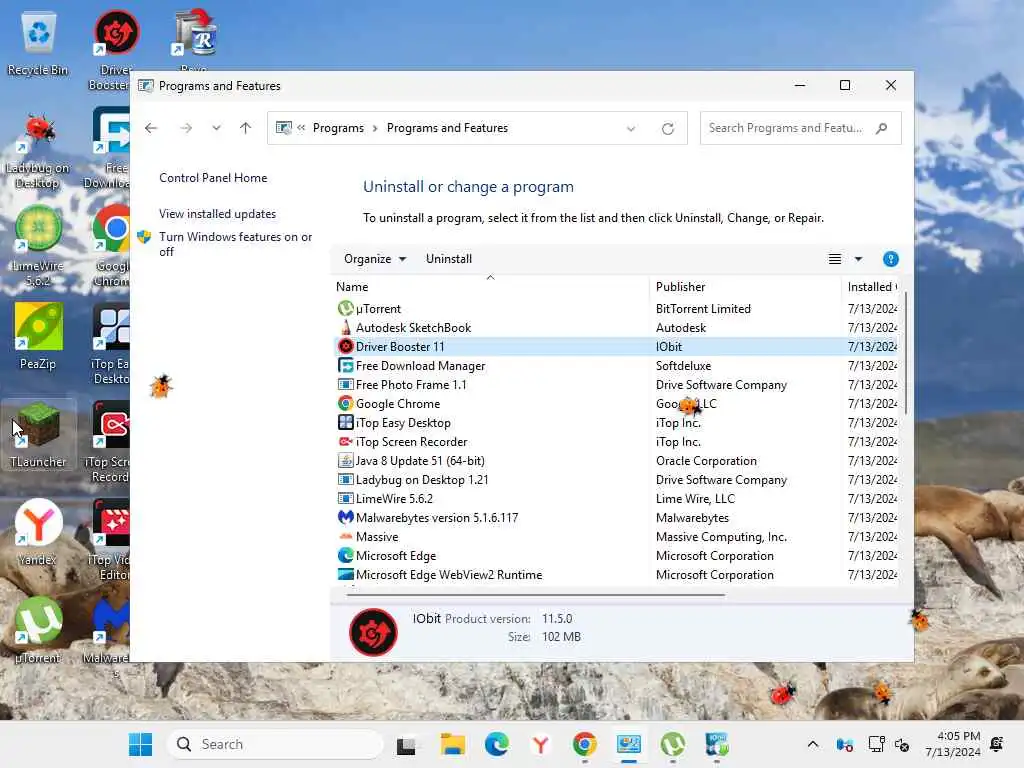Open the PeaZip desktop shortcut
Viewport: 1024px width, 768px height.
(38, 336)
